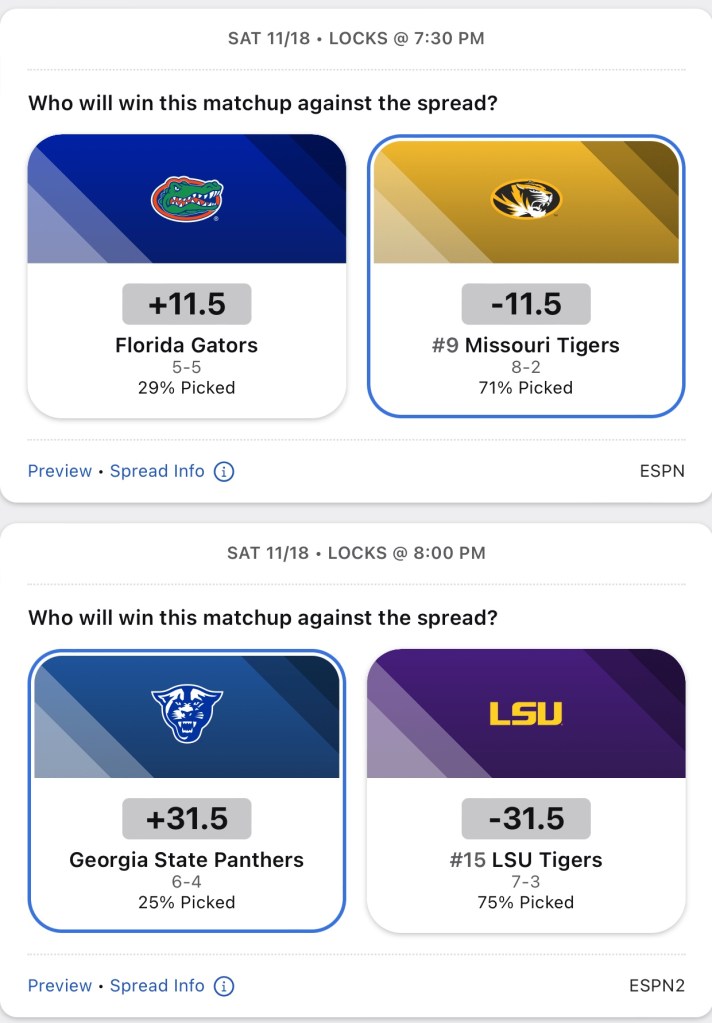Pick #15 LSU Tigers -31.5 card

point(526,860)
